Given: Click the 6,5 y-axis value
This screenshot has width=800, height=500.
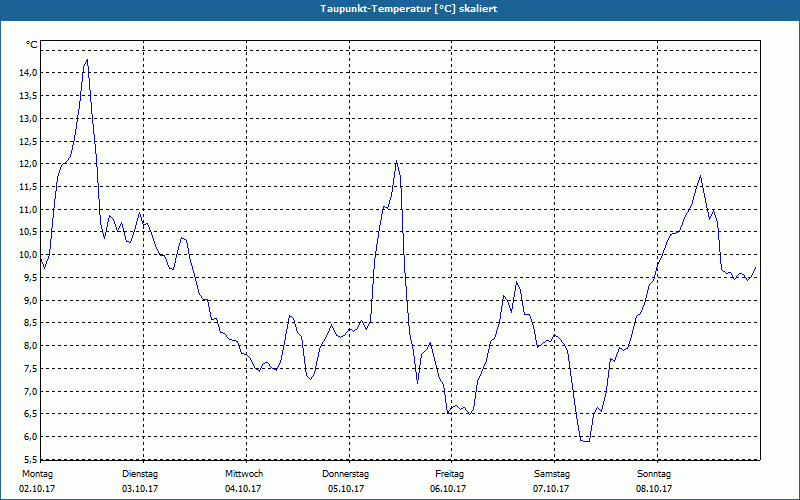Looking at the screenshot, I should (x=30, y=414).
